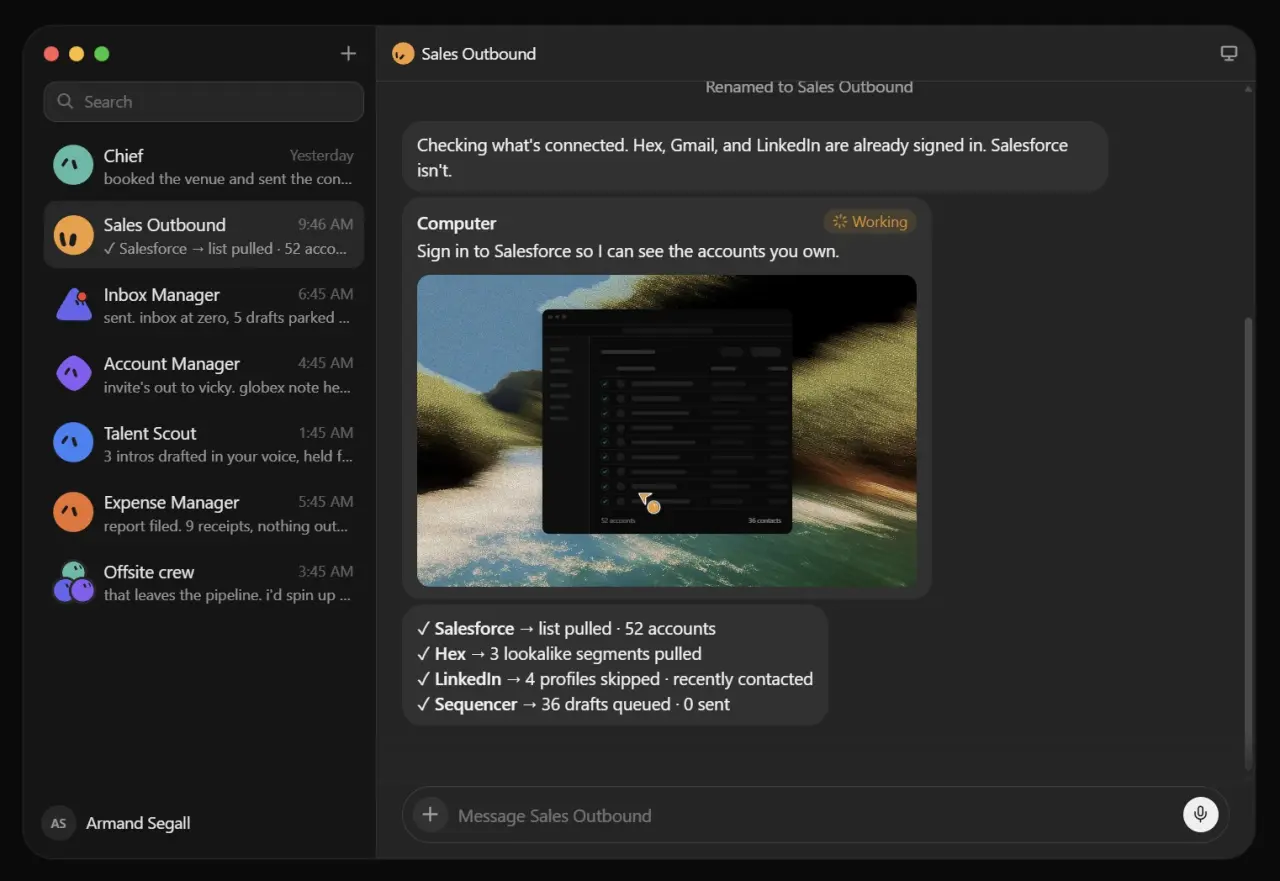Click the 'Salesforce → list pulled' line
The image size is (1280, 881).
pyautogui.click(x=566, y=629)
